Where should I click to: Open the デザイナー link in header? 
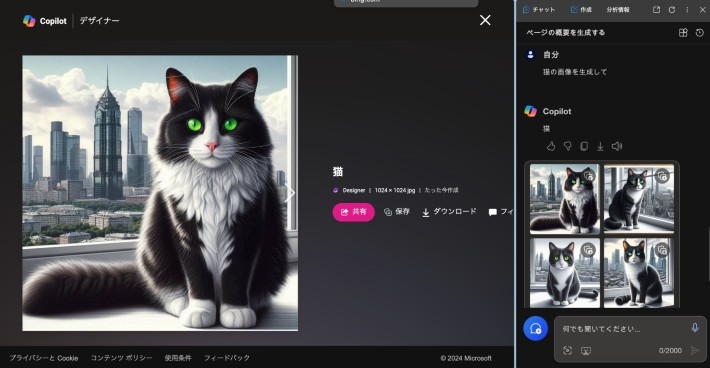click(99, 20)
